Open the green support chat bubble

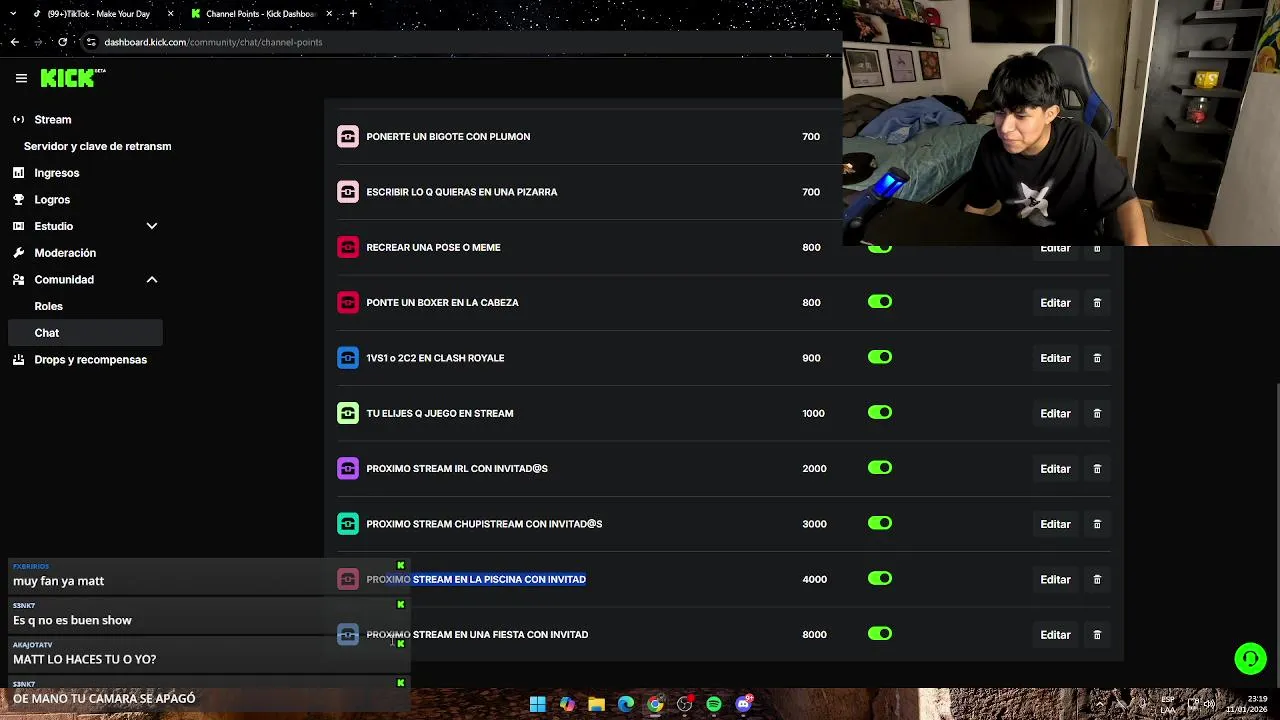[1250, 658]
